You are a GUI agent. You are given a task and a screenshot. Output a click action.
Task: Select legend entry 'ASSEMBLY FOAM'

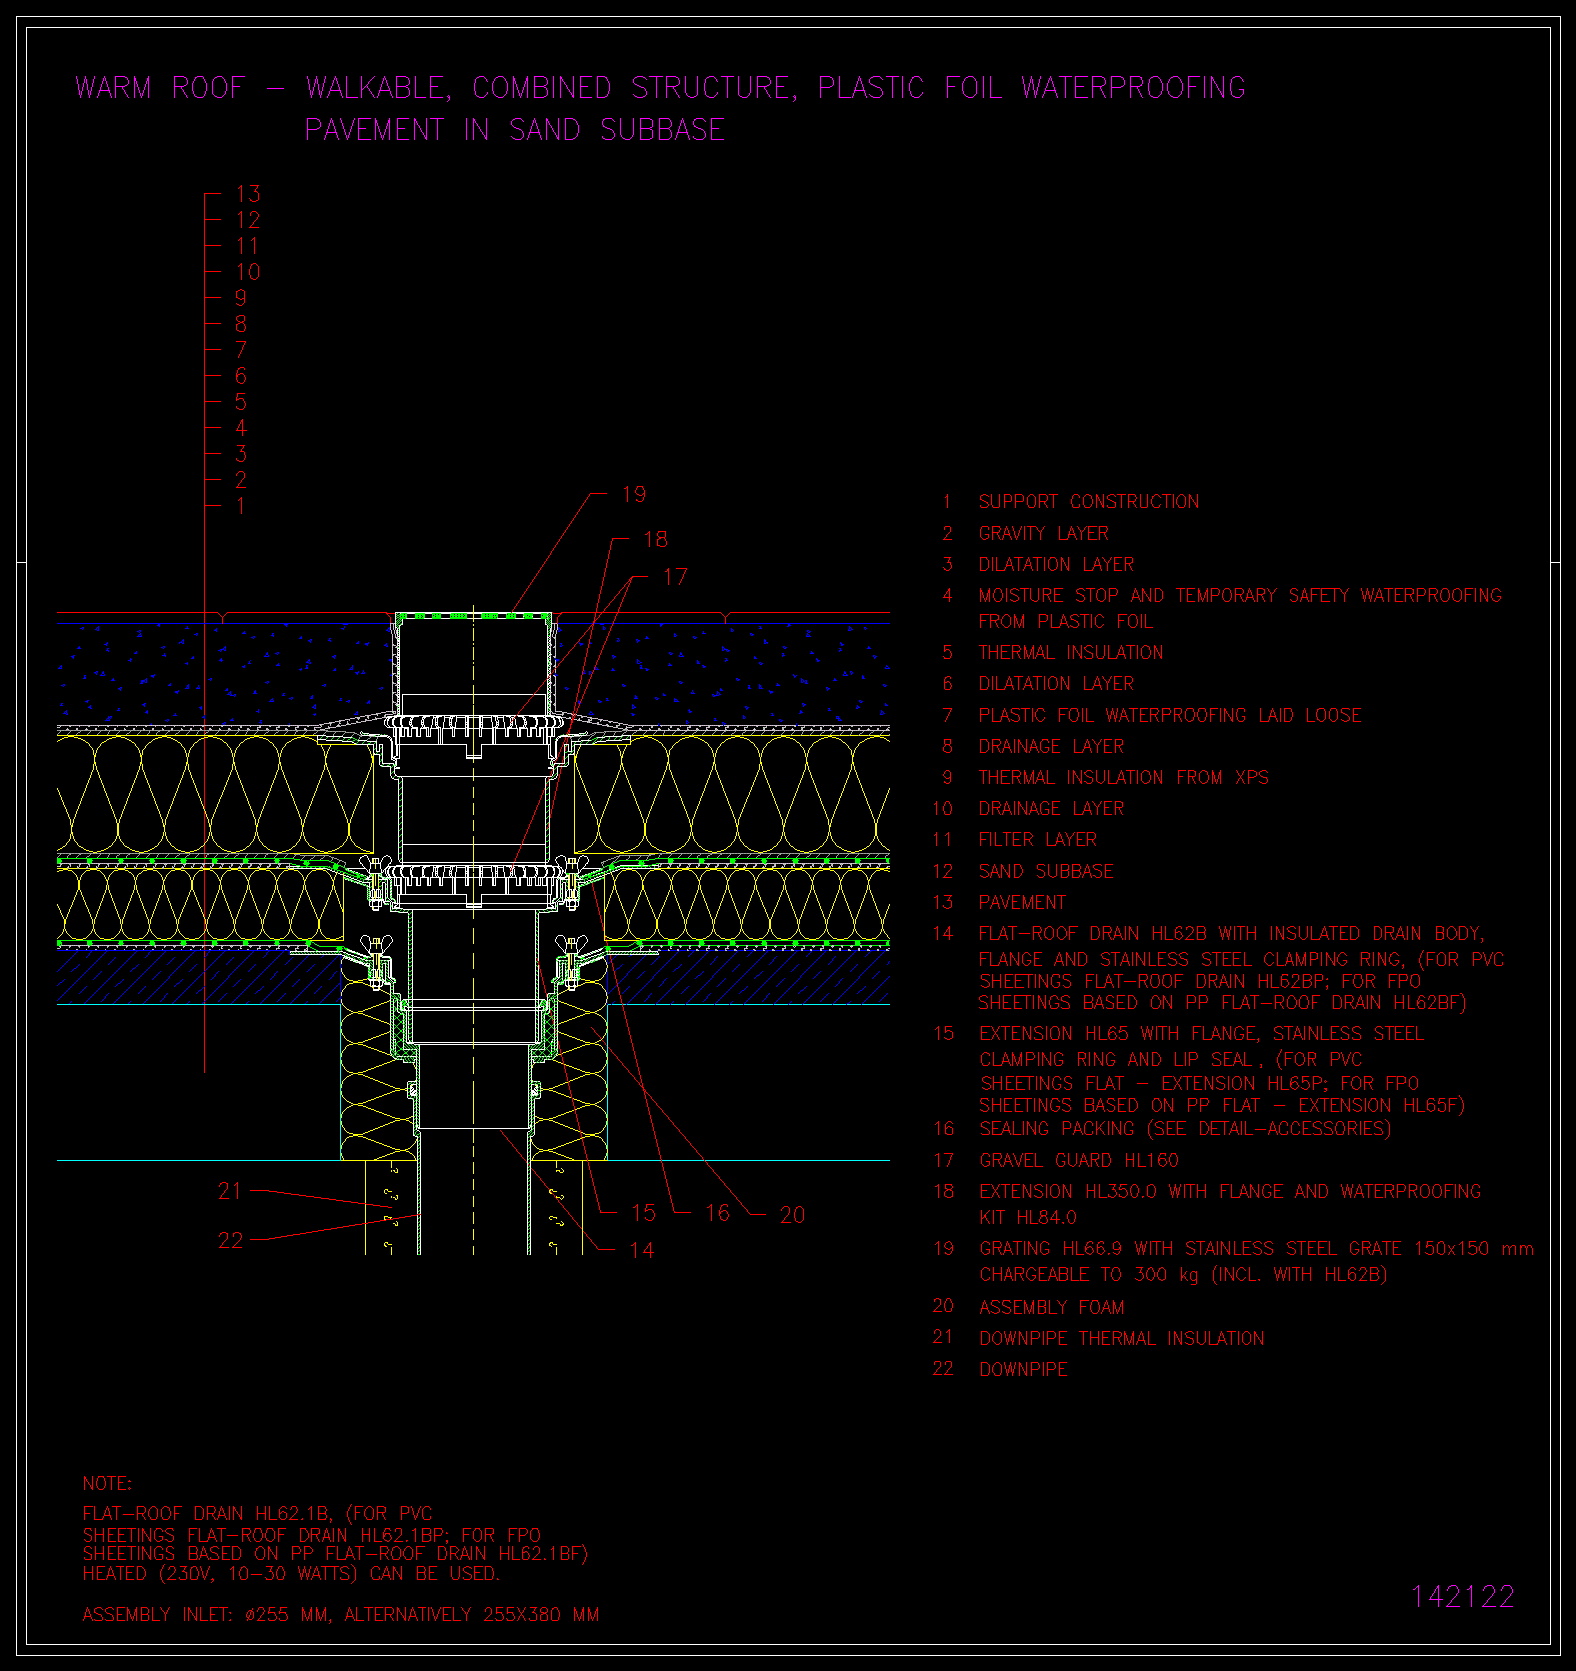(x=1052, y=1308)
